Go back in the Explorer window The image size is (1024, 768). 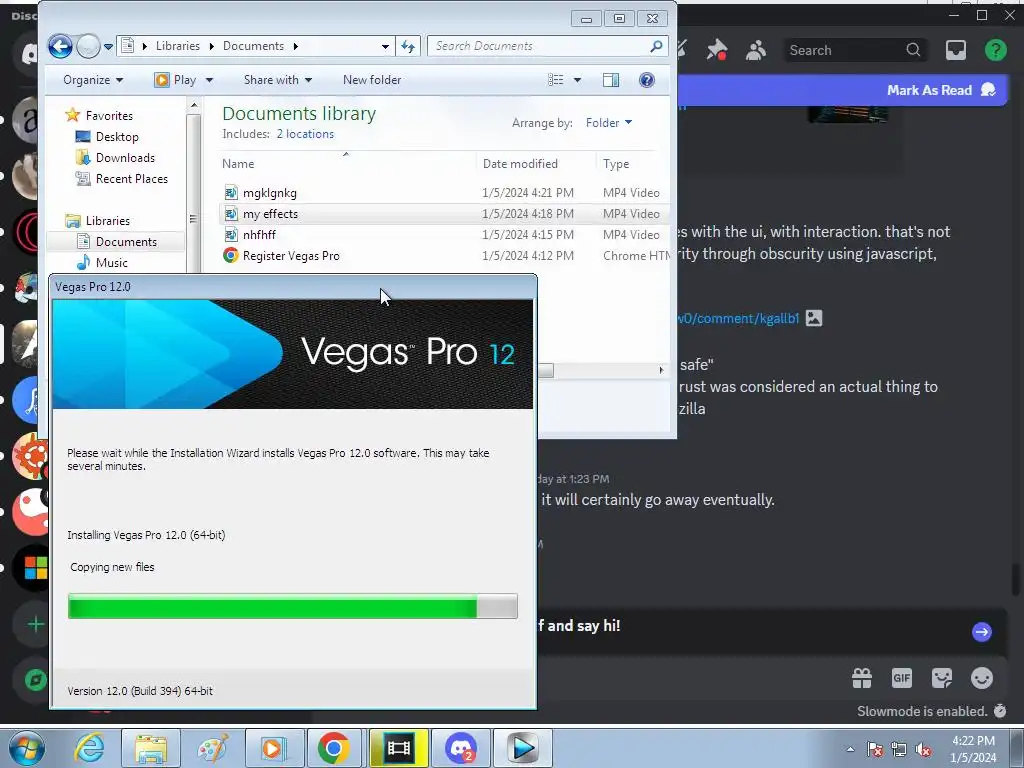tap(60, 46)
